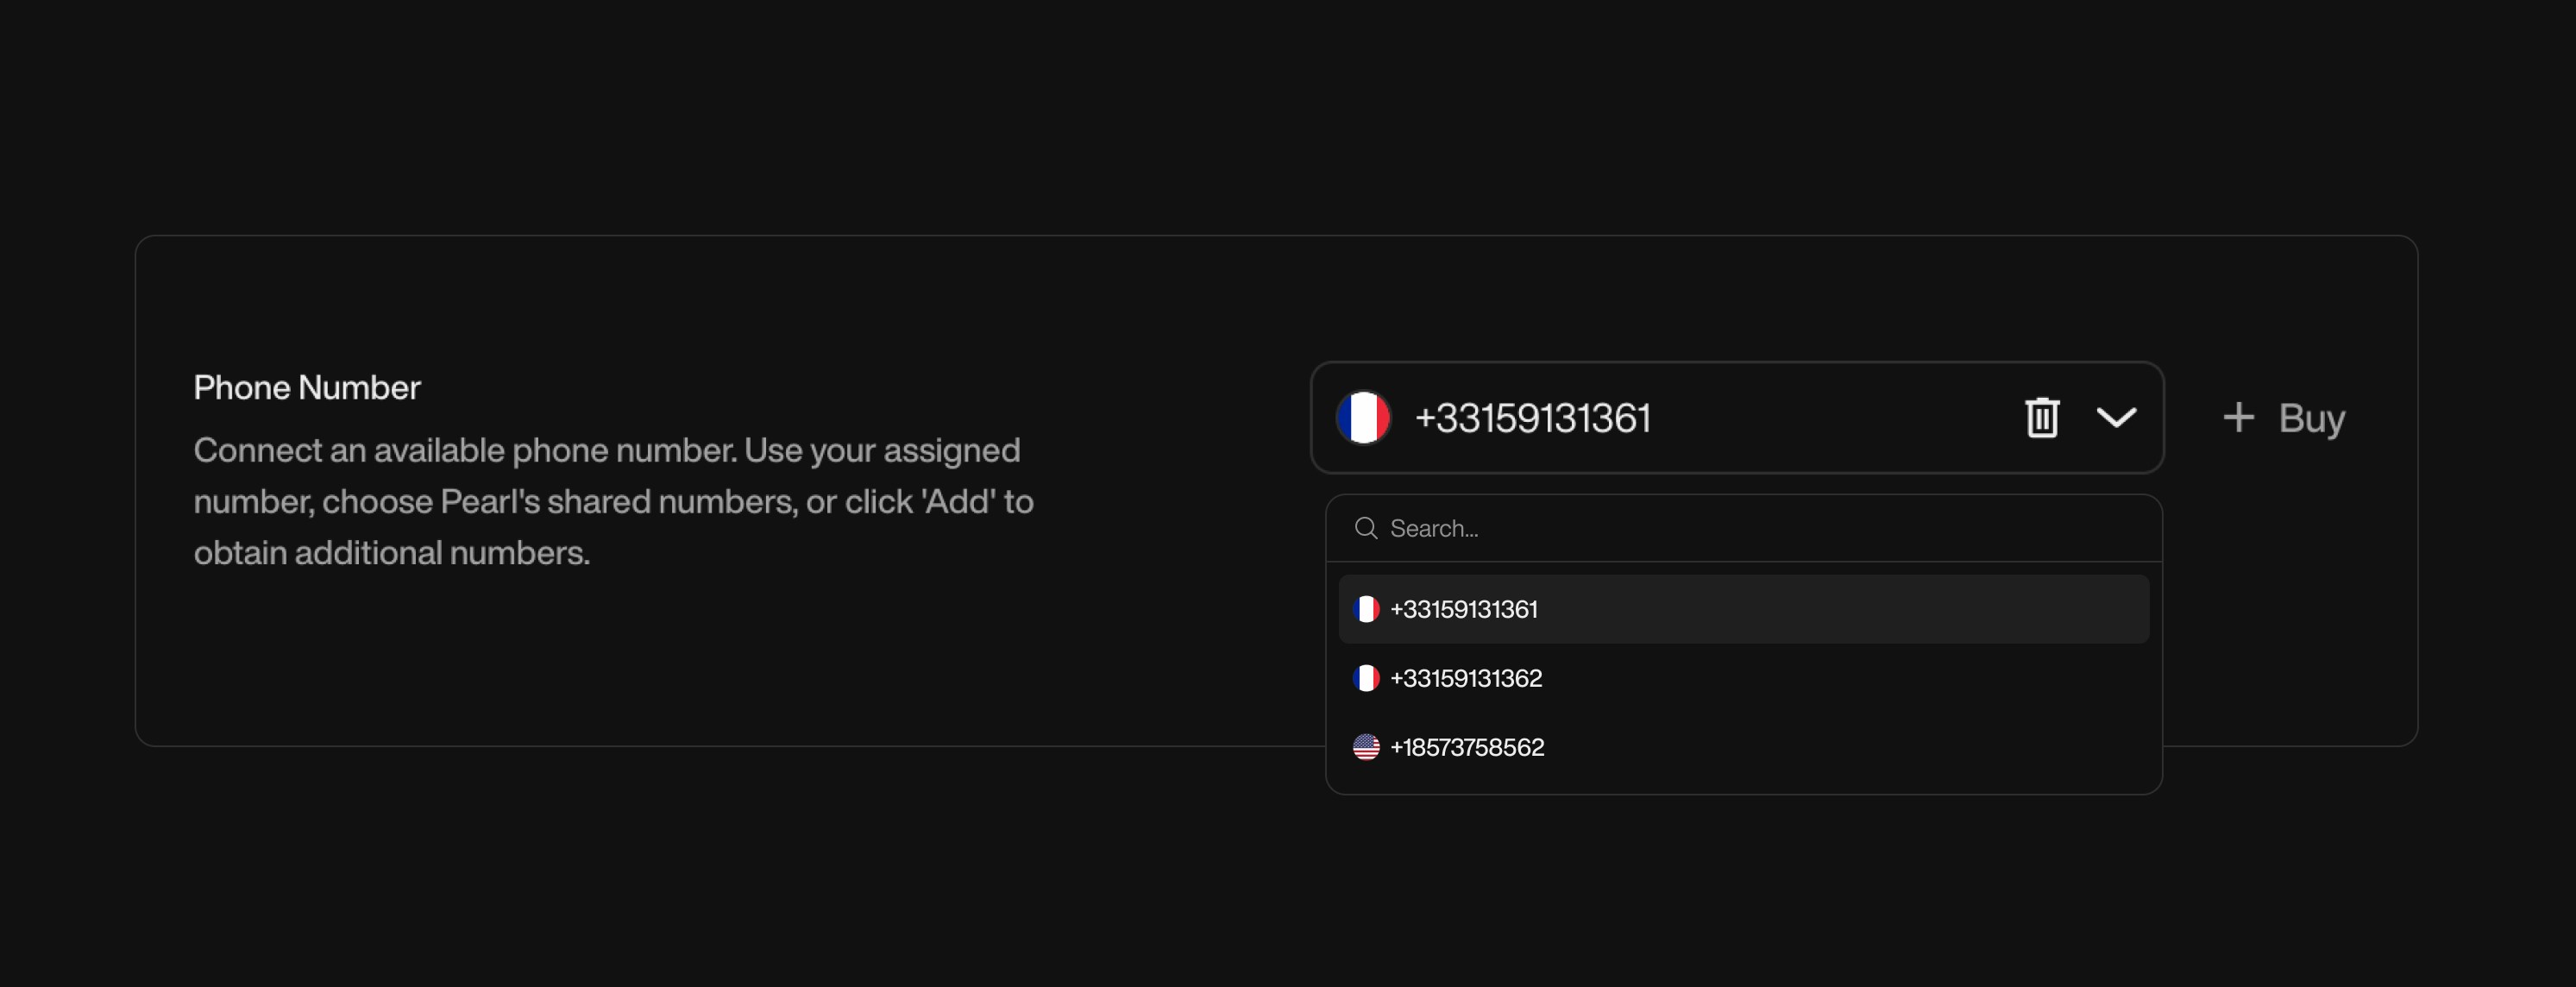Click the French flag on the highlighted list entry
Viewport: 2576px width, 987px height.
point(1366,608)
